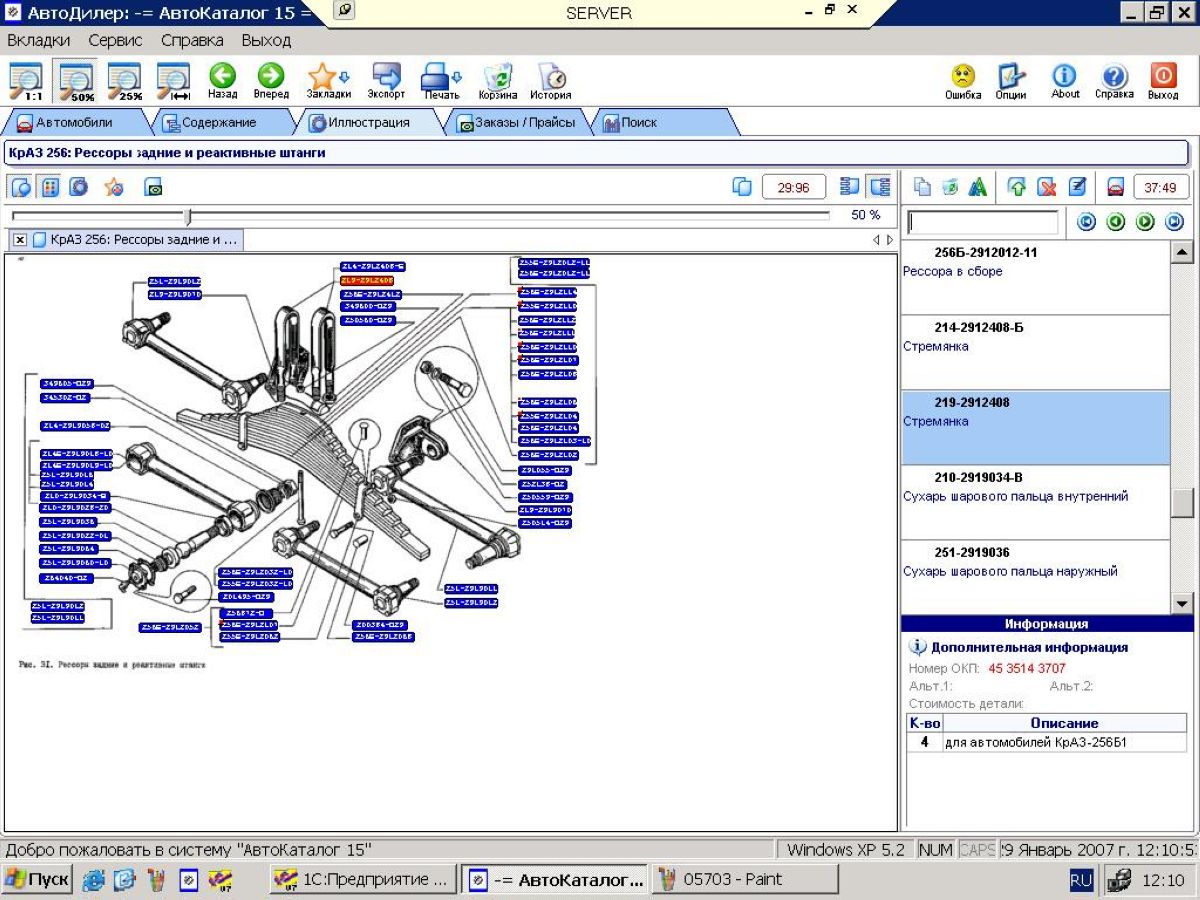Open the Windows Пуск start button
The image size is (1200, 900).
[x=38, y=880]
